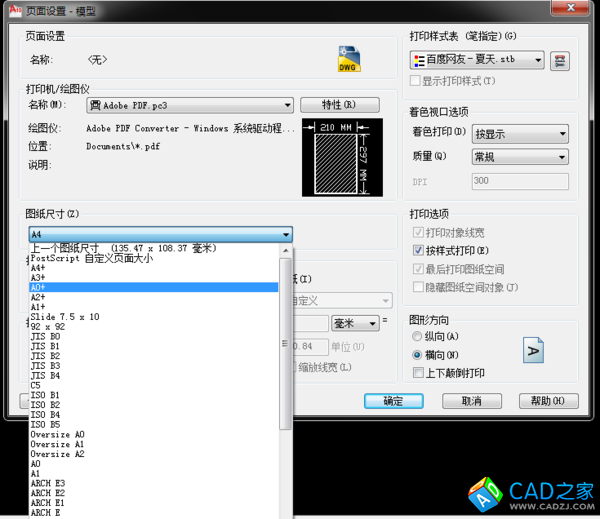Click the paper size list scrollbar

pos(286,340)
